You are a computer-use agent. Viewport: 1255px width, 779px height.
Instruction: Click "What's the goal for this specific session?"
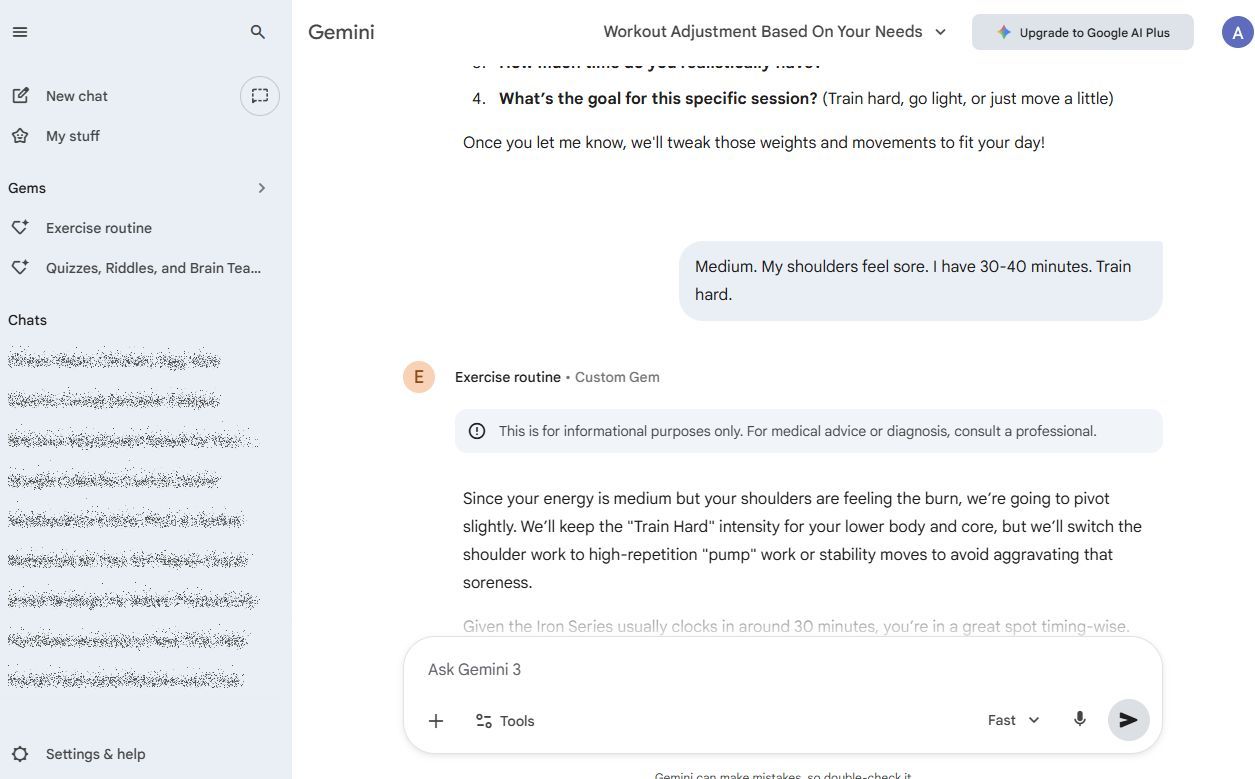tap(658, 98)
